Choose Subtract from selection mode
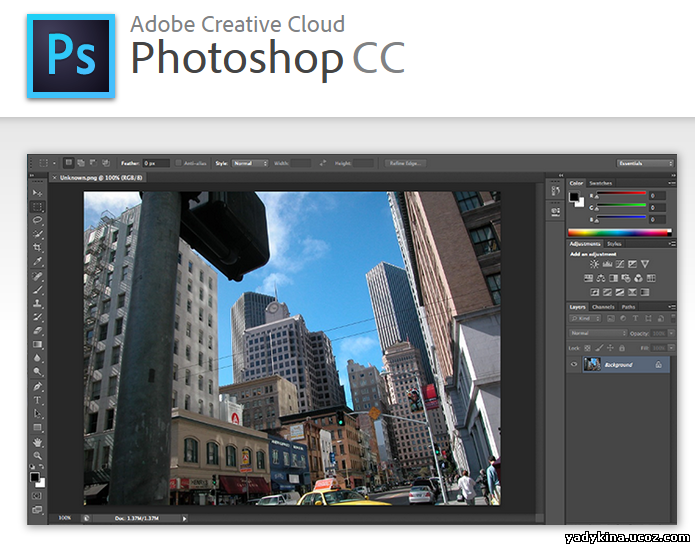This screenshot has height=547, width=695. click(x=93, y=163)
